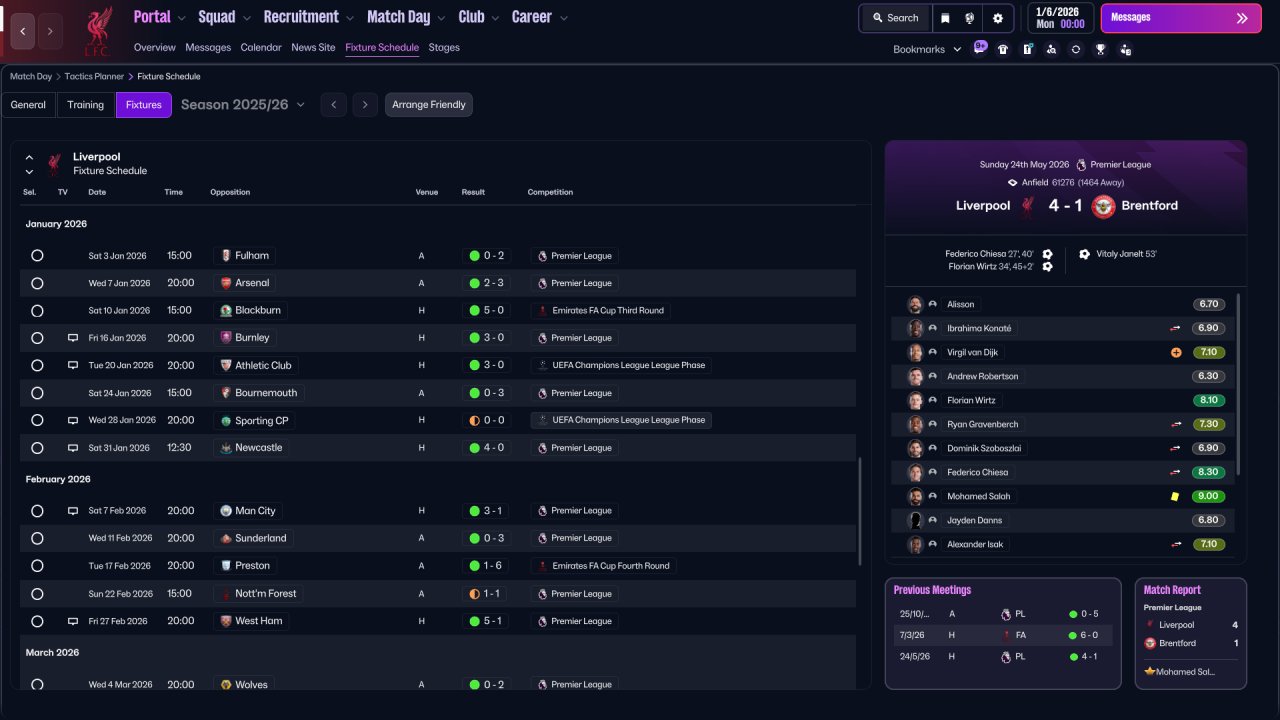Screen dimensions: 1280x720
Task: Open the 9+ notifications chat icon
Action: [980, 48]
